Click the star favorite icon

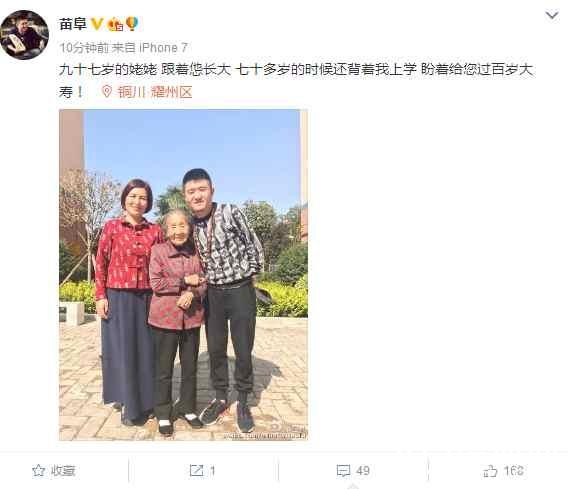38,471
